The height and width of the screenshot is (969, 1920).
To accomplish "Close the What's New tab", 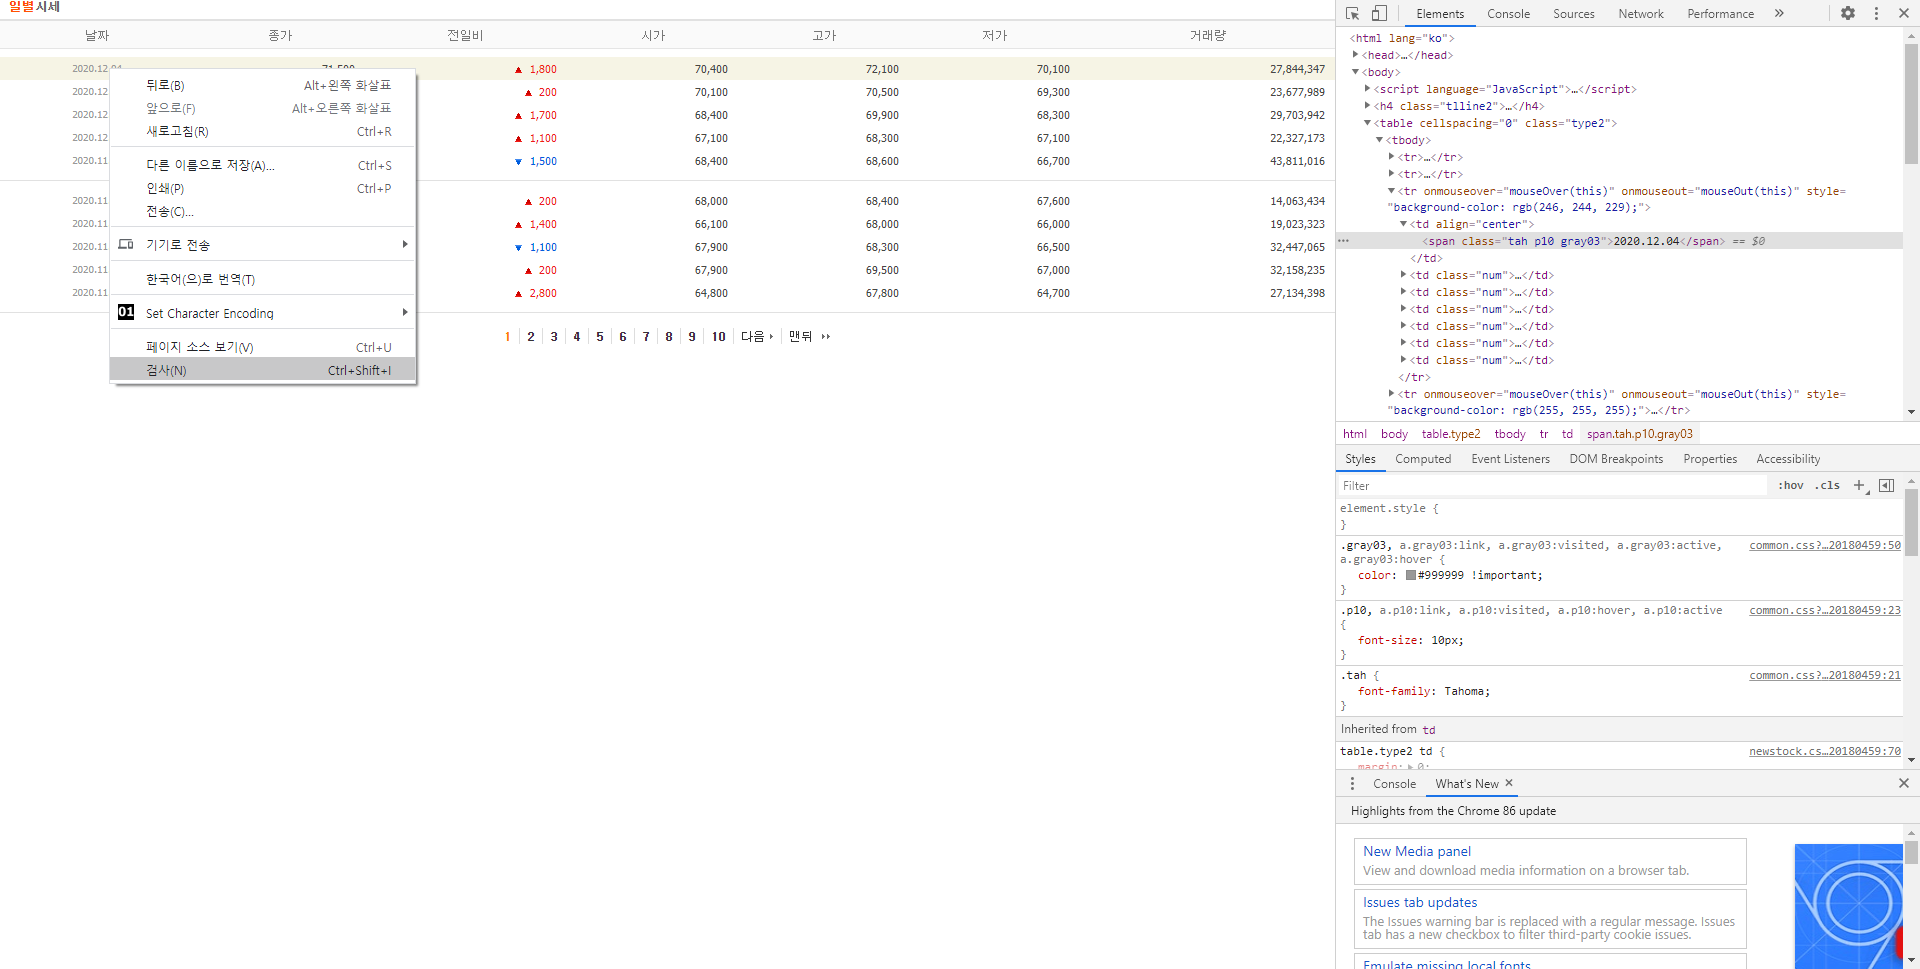I will point(1509,783).
